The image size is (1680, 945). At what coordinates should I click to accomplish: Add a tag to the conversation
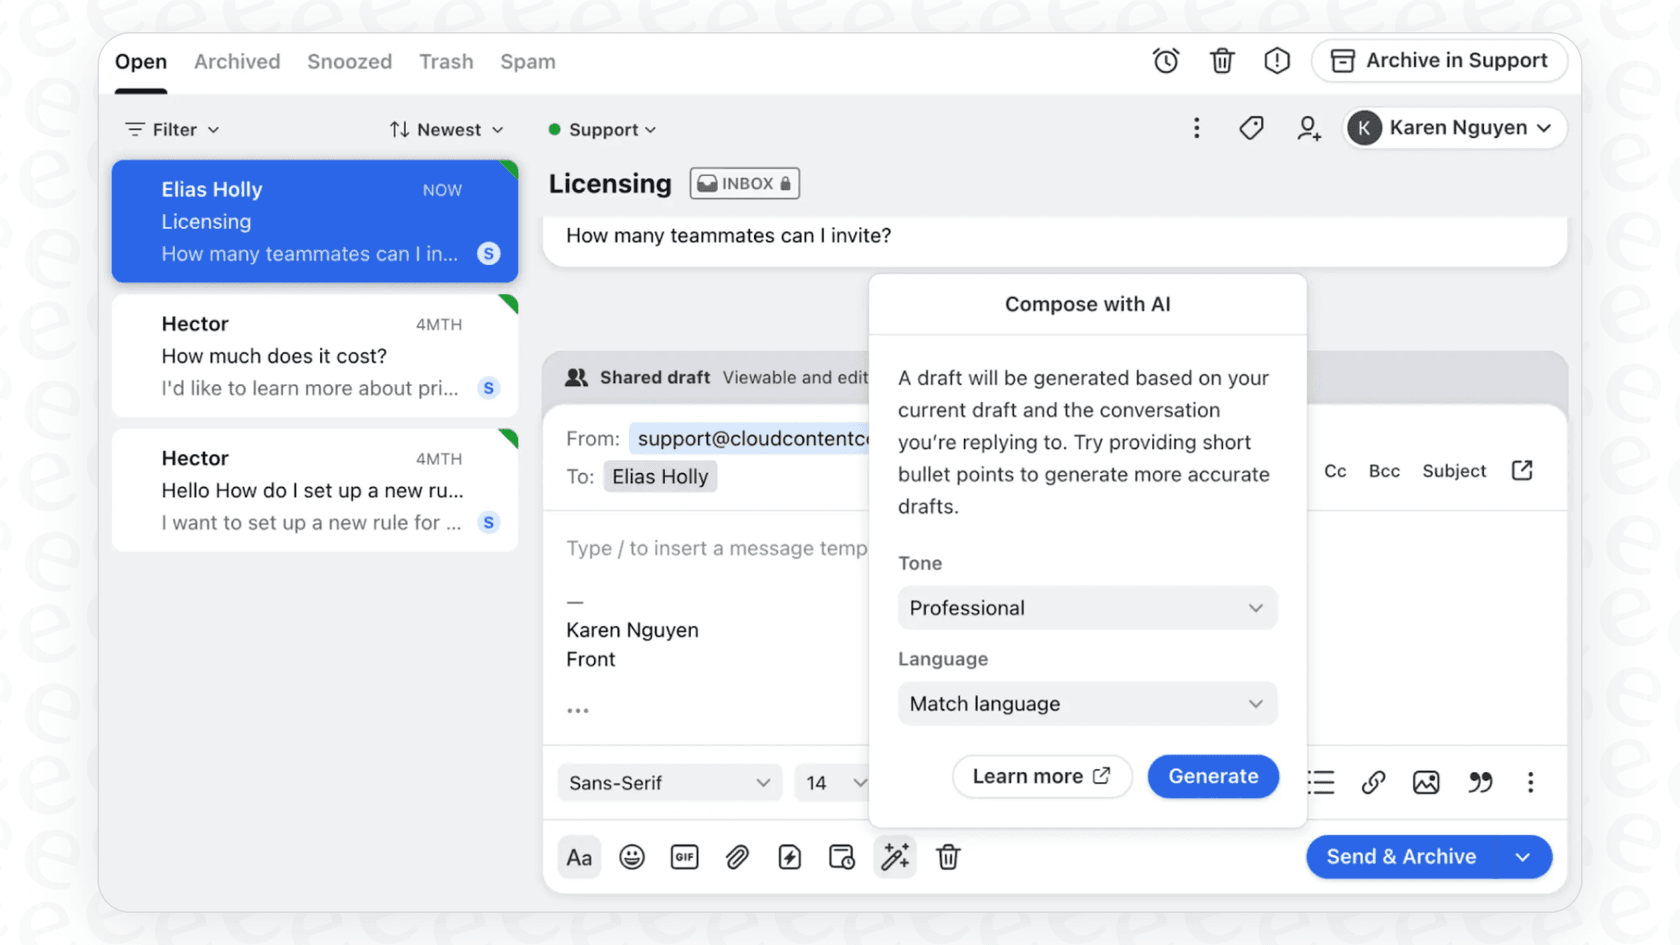coord(1251,128)
